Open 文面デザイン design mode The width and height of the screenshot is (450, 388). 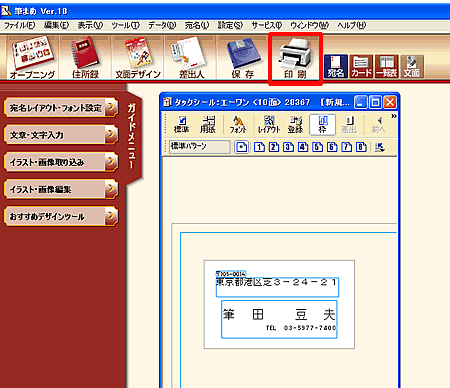(138, 58)
